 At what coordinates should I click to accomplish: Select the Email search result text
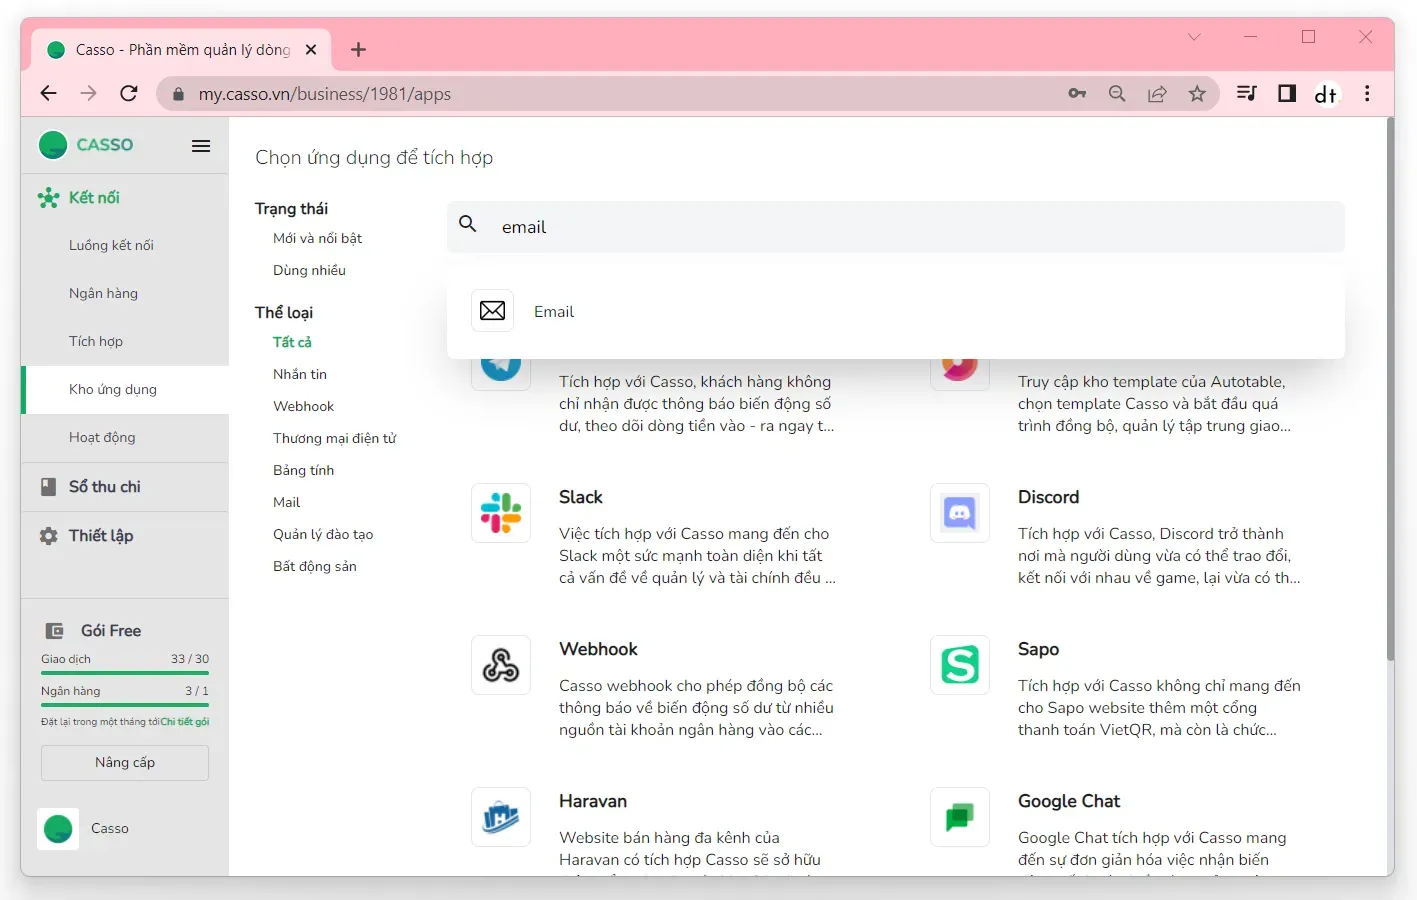[x=554, y=312]
